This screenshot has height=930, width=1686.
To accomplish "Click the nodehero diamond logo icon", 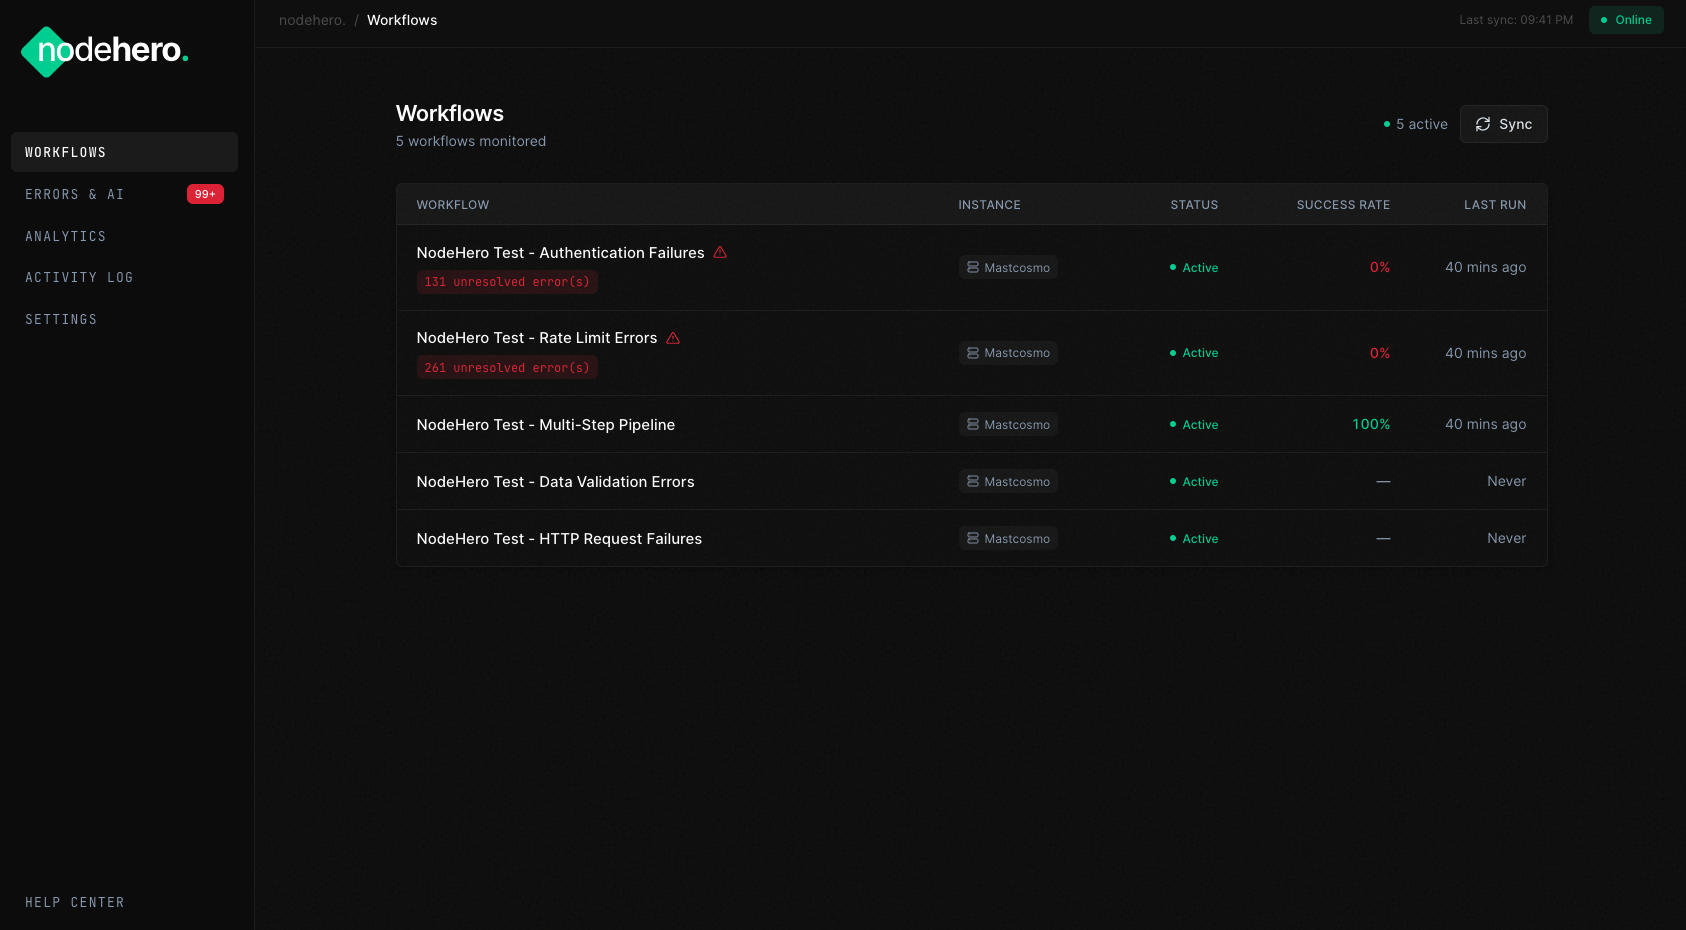I will click(44, 51).
